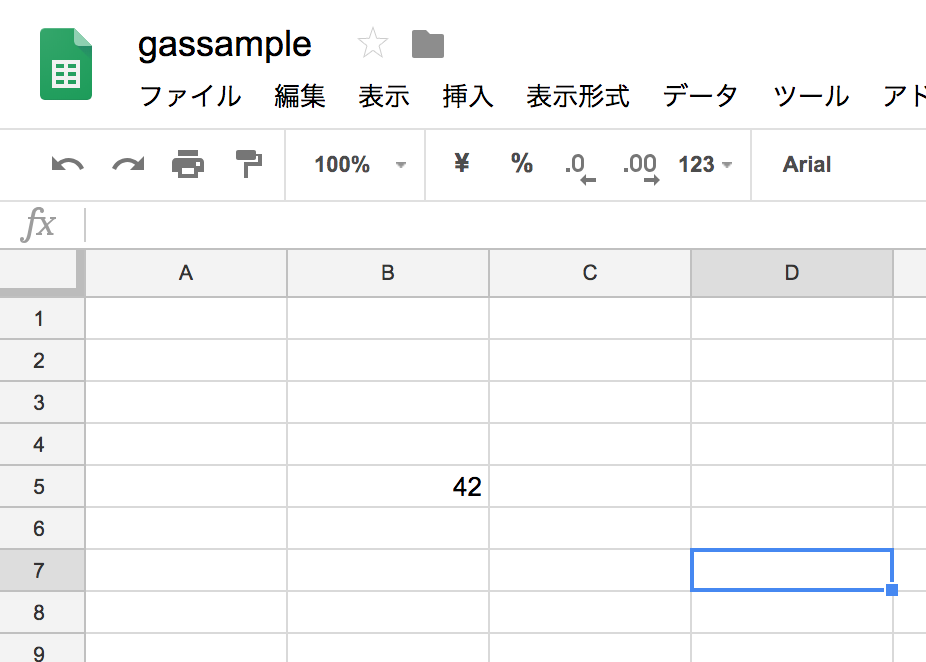Viewport: 926px width, 662px height.
Task: Decrease decimal places with the .0 icon
Action: (x=578, y=165)
